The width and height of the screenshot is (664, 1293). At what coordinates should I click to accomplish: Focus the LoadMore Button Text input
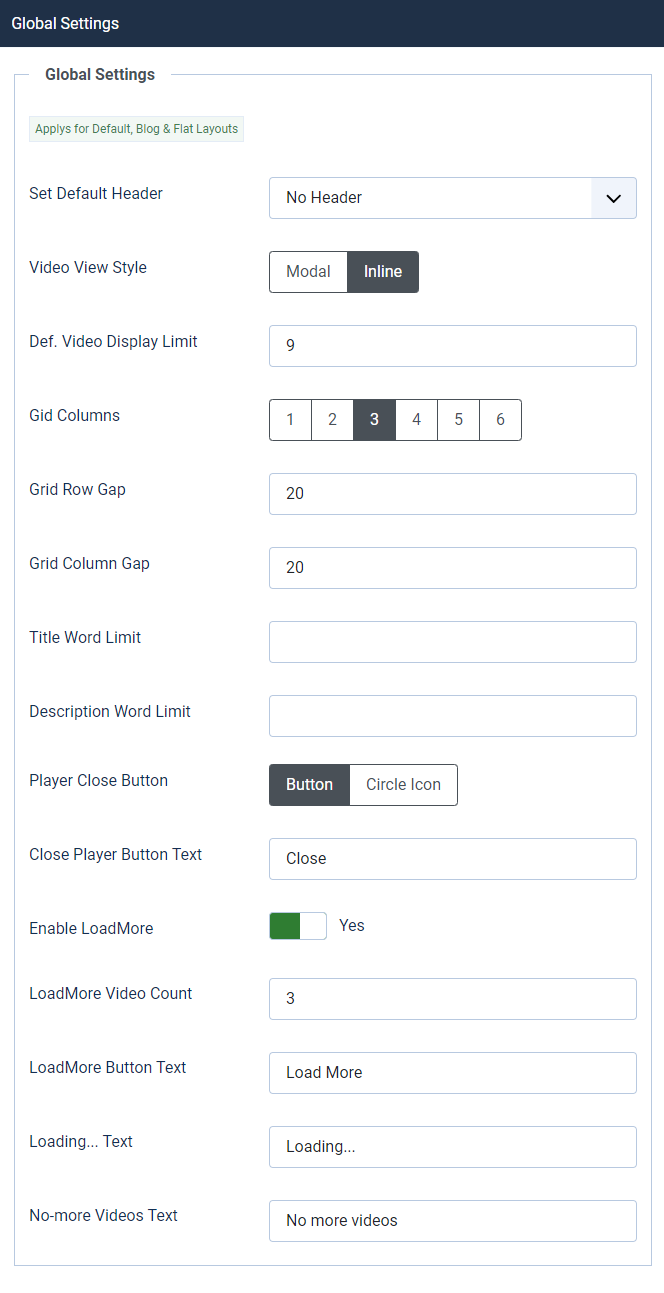(x=452, y=1073)
